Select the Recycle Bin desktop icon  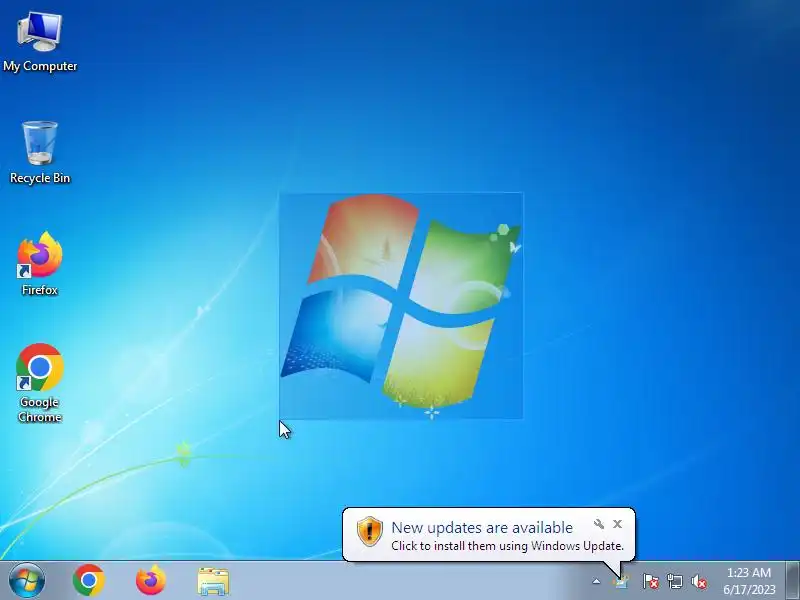click(40, 153)
